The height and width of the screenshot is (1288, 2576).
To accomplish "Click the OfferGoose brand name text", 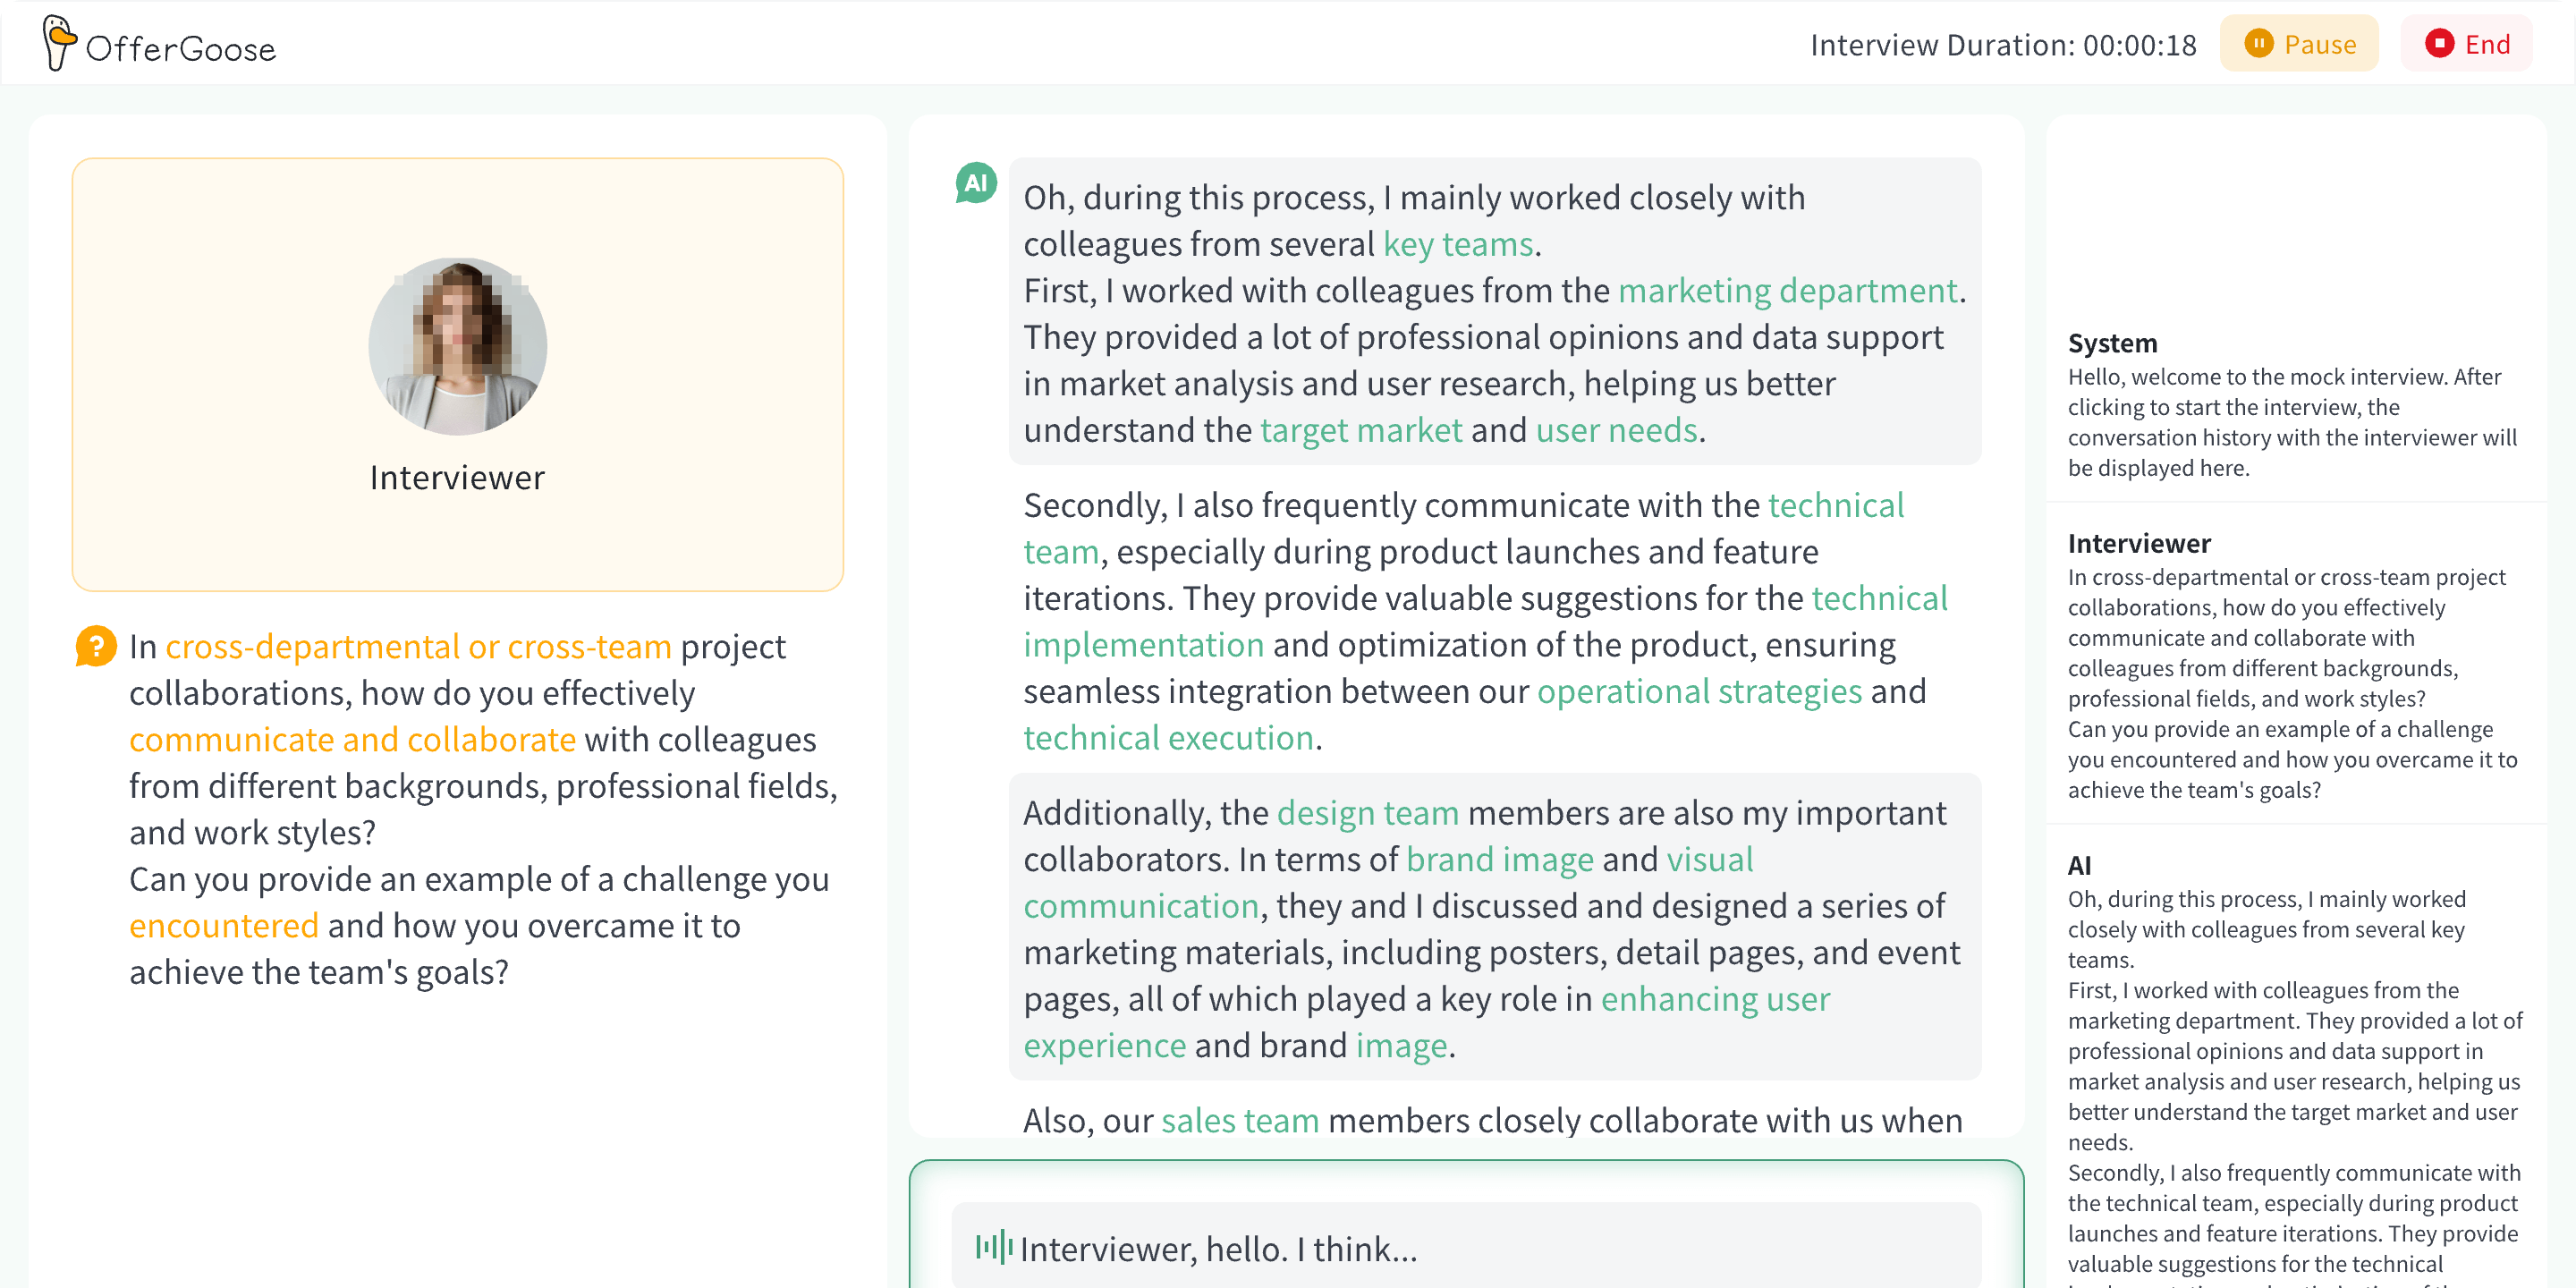I will (x=181, y=48).
